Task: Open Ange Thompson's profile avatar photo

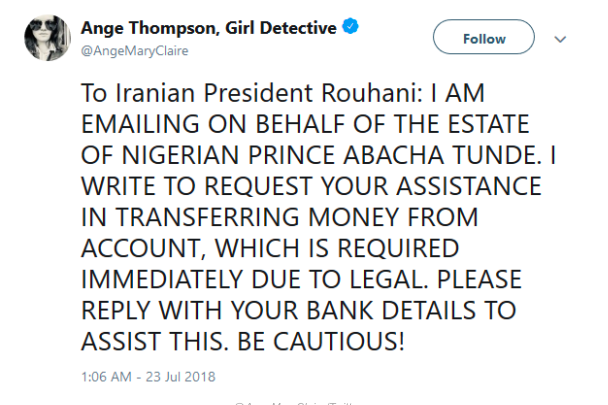Action: 47,38
